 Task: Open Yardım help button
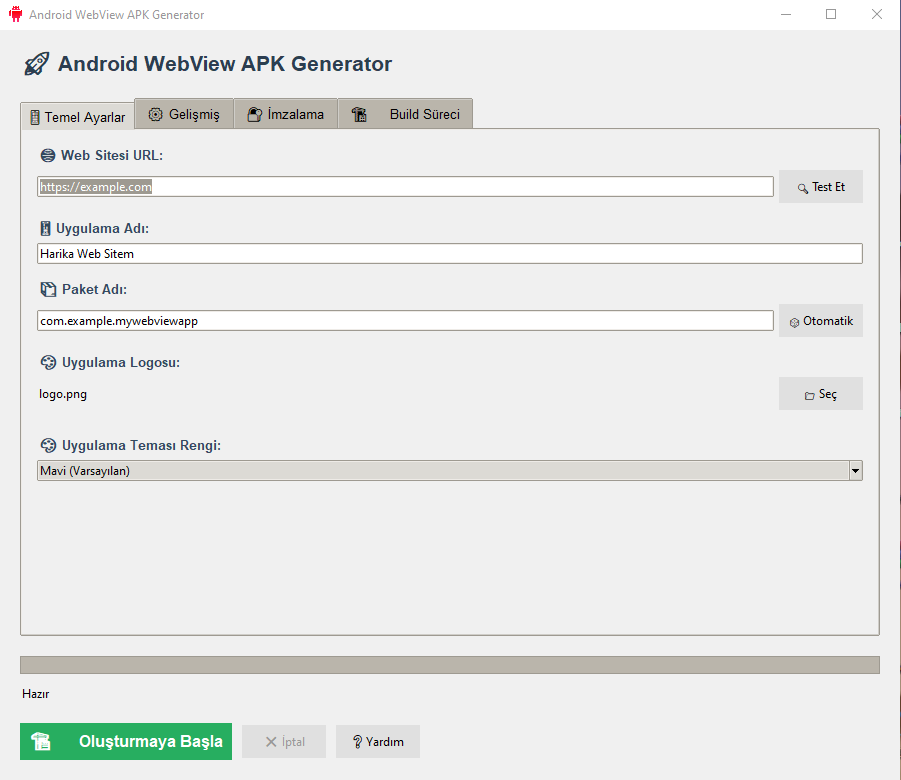[378, 741]
